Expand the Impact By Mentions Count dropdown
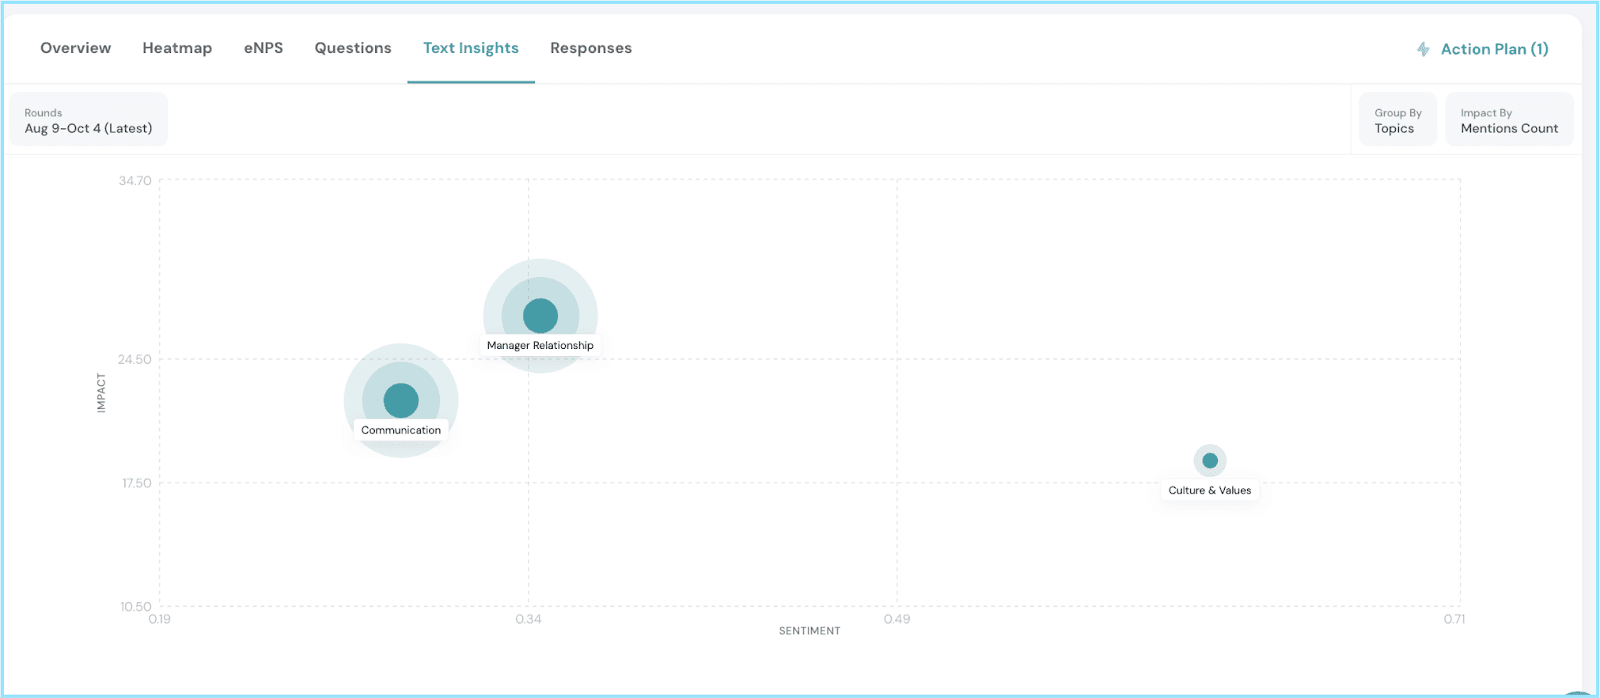 point(1508,120)
